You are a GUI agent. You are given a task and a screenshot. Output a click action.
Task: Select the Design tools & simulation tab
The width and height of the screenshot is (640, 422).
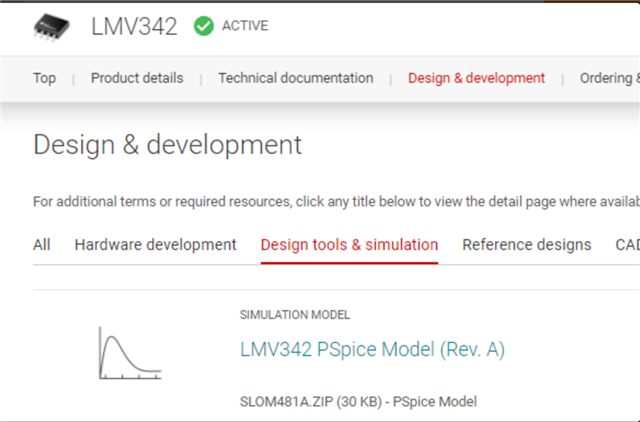coord(349,244)
